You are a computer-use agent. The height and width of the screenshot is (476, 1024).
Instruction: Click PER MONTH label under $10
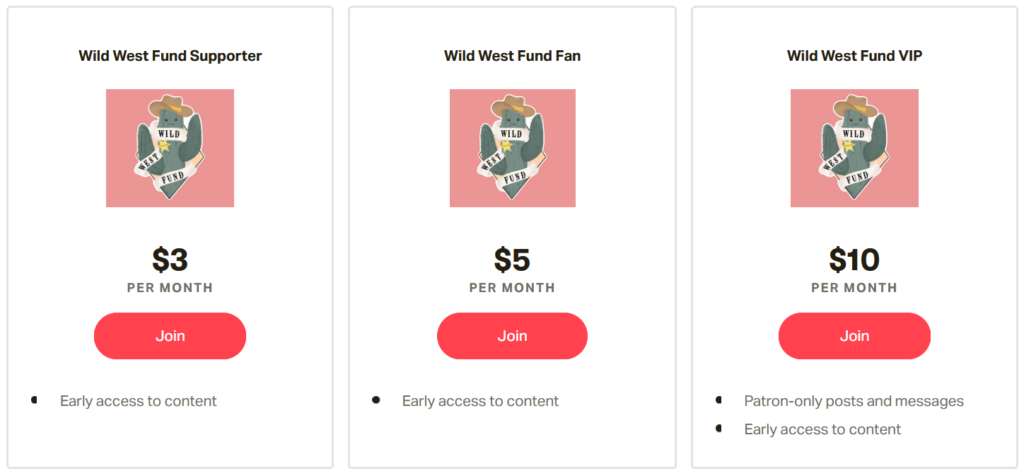[854, 288]
